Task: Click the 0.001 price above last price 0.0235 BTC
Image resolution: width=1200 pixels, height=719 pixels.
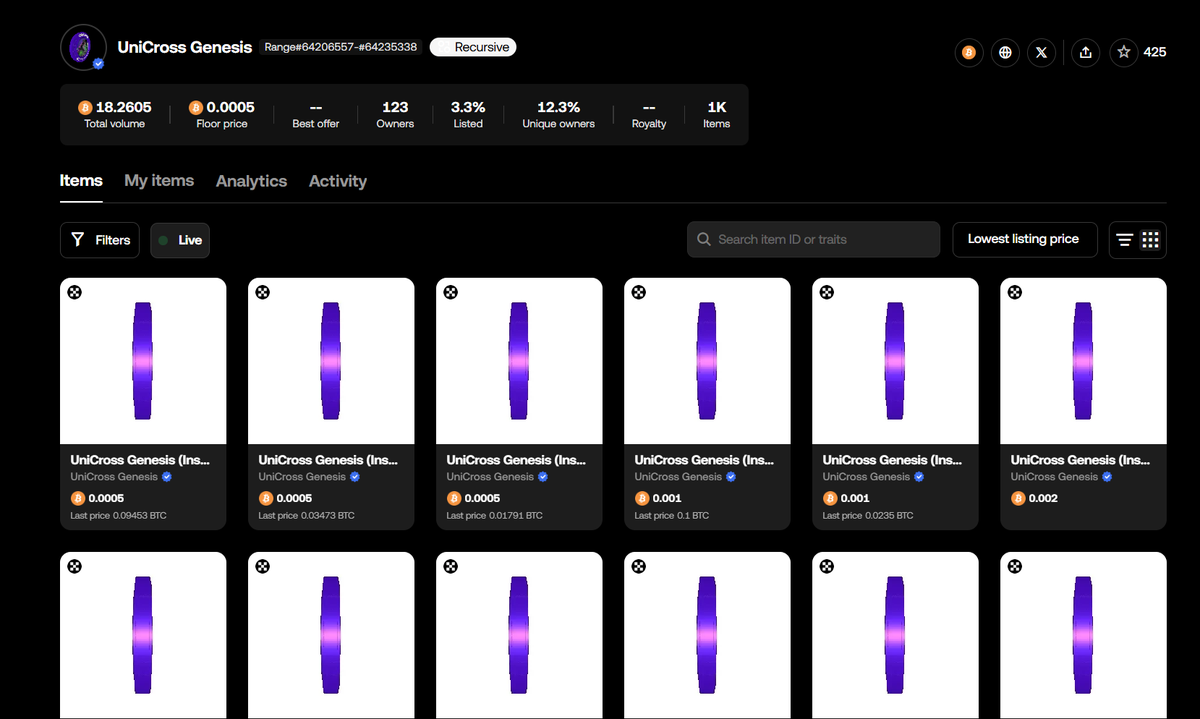Action: coord(854,498)
